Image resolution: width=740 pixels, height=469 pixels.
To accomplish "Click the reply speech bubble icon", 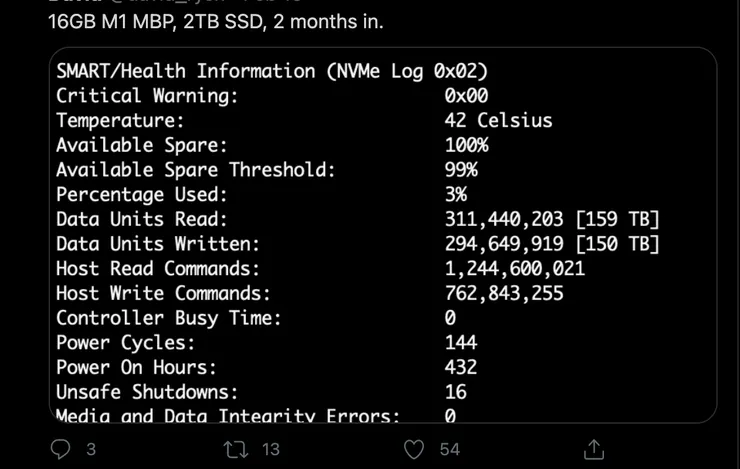I will click(60, 449).
